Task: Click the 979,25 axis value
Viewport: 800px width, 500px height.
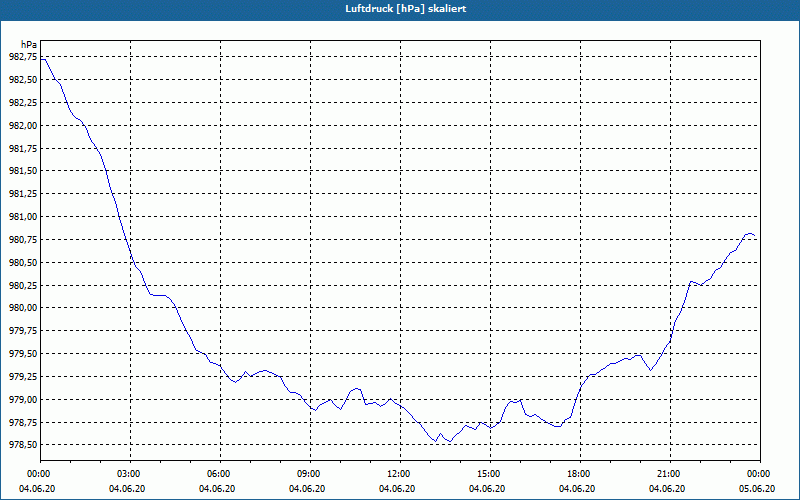Action: click(x=23, y=377)
